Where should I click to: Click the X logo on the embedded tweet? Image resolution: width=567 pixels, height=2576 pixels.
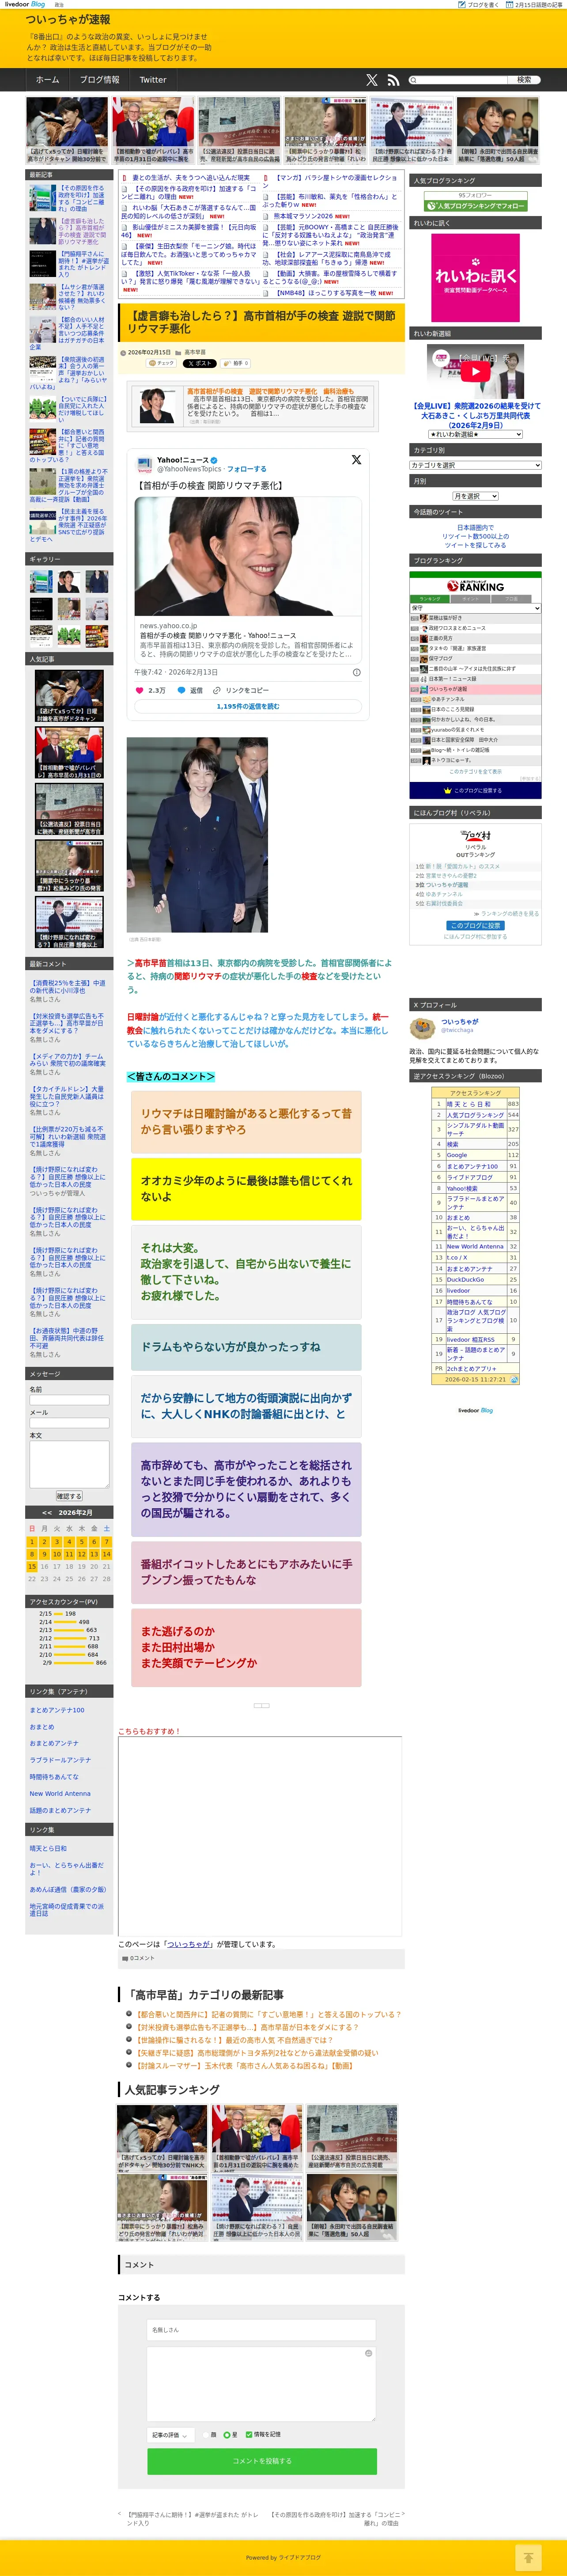coord(356,460)
